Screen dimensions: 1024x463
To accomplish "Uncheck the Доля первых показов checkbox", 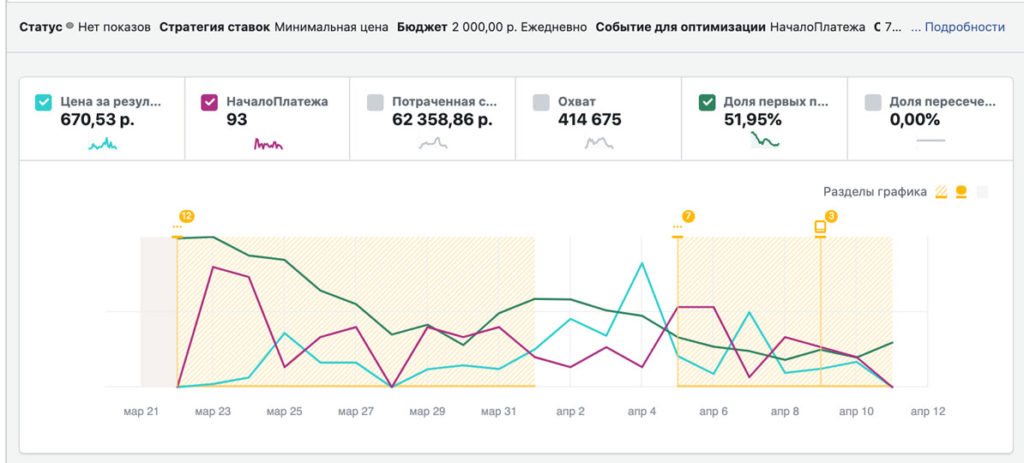I will pos(707,102).
